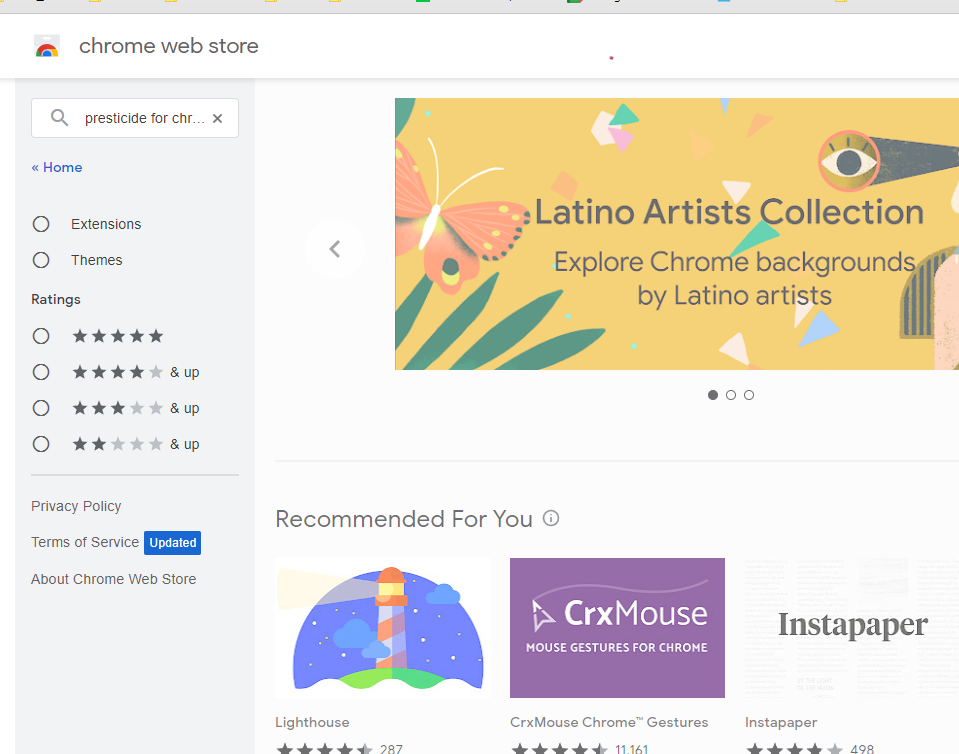Select the first carousel dot
The width and height of the screenshot is (959, 754).
click(713, 395)
